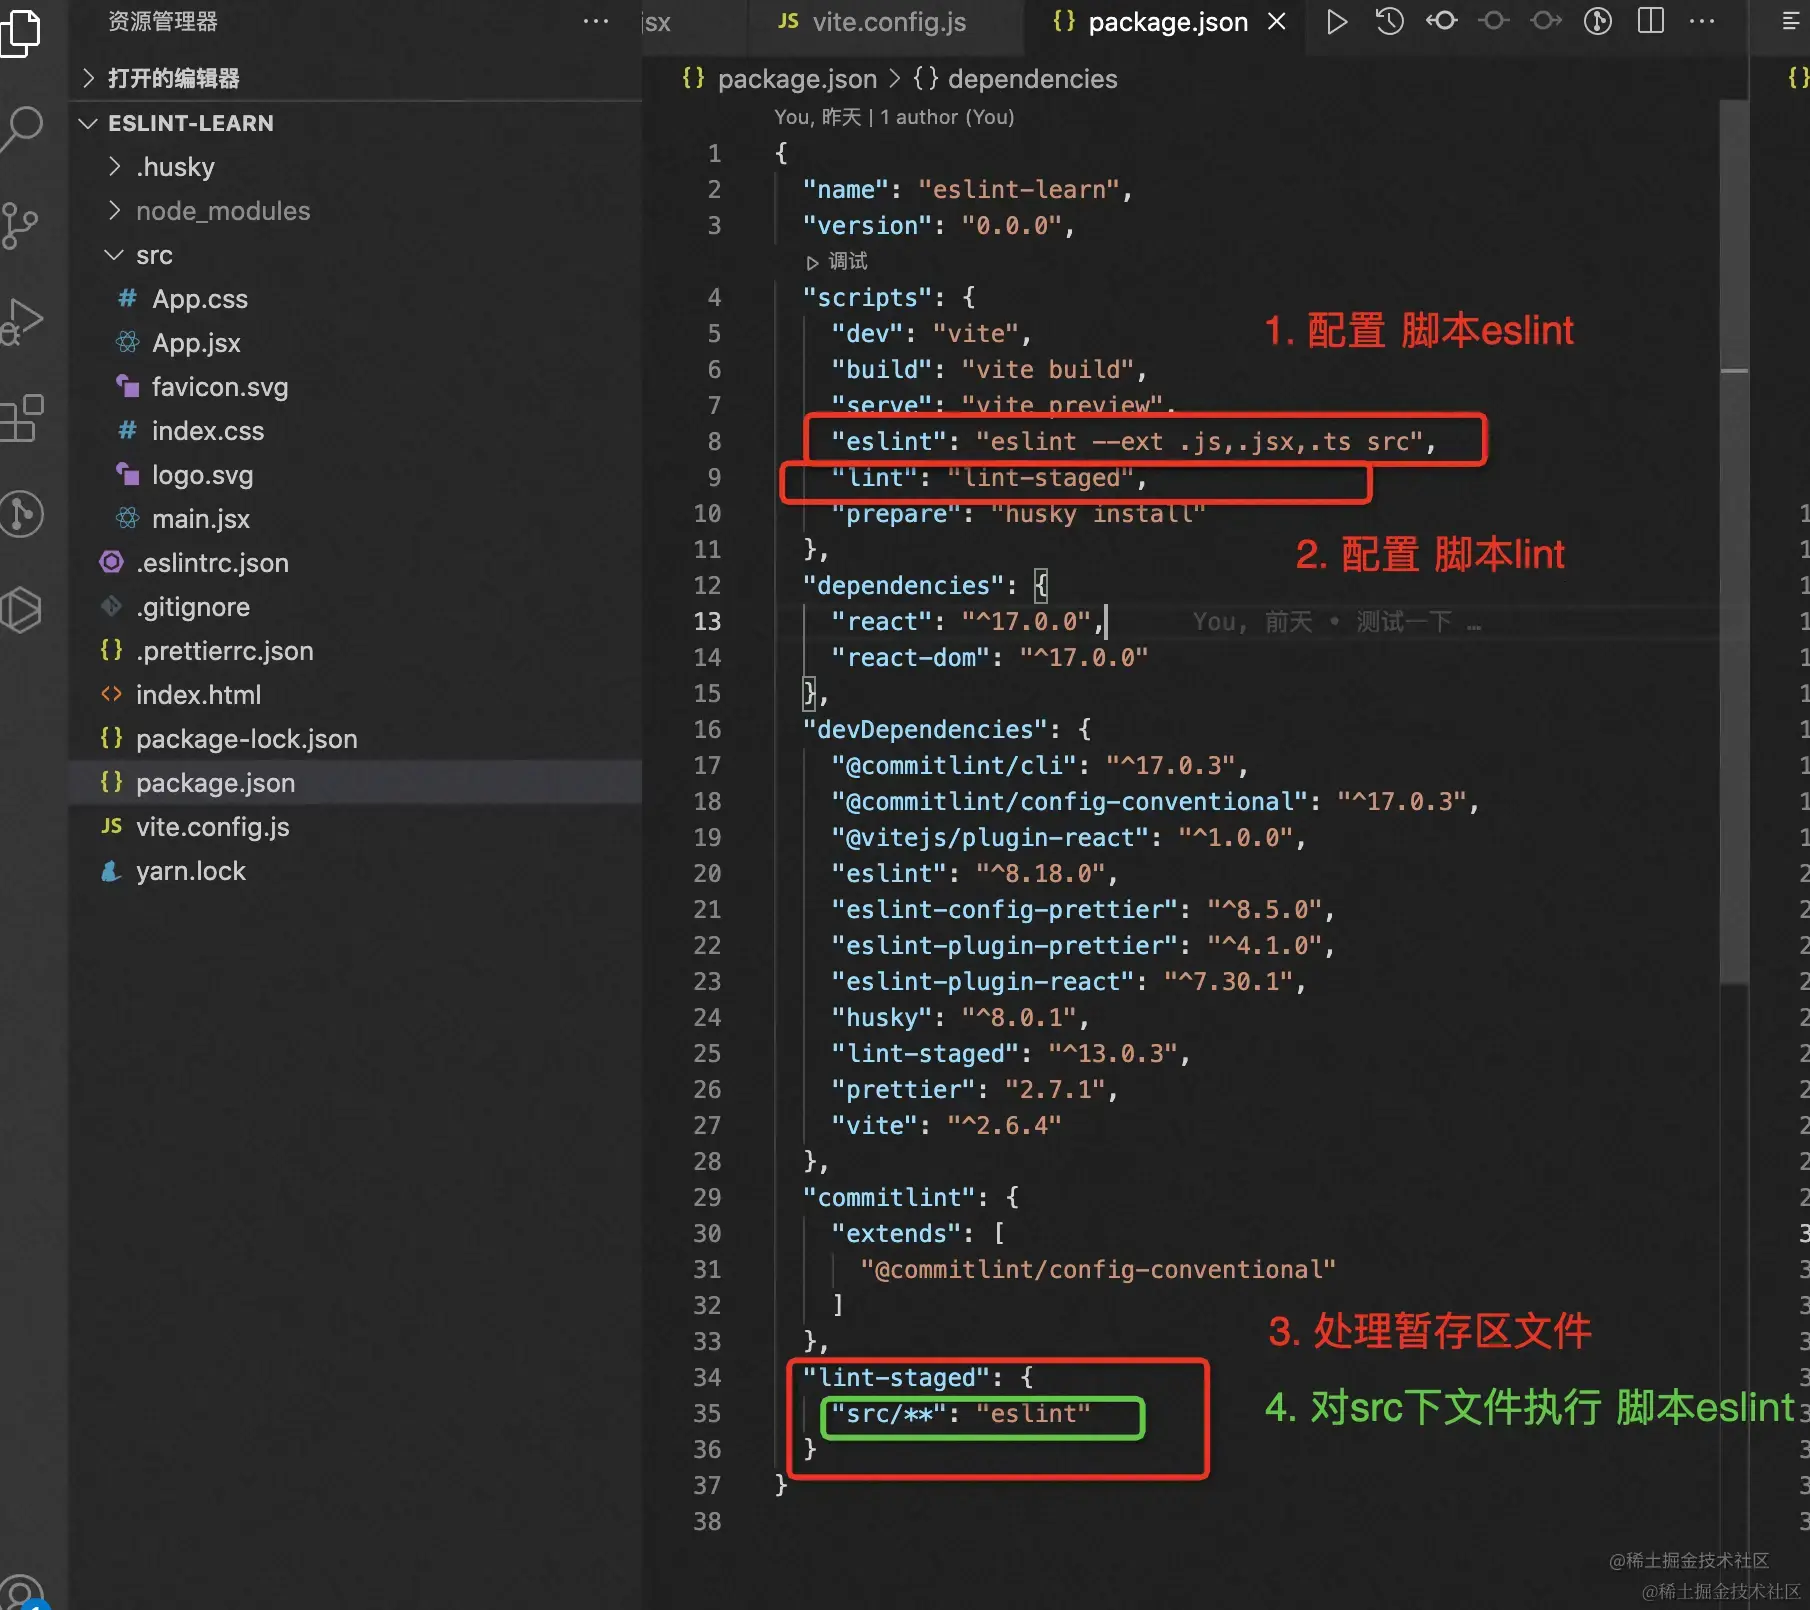Click the editor vertical scrollbar
1810x1610 pixels.
(x=1734, y=540)
